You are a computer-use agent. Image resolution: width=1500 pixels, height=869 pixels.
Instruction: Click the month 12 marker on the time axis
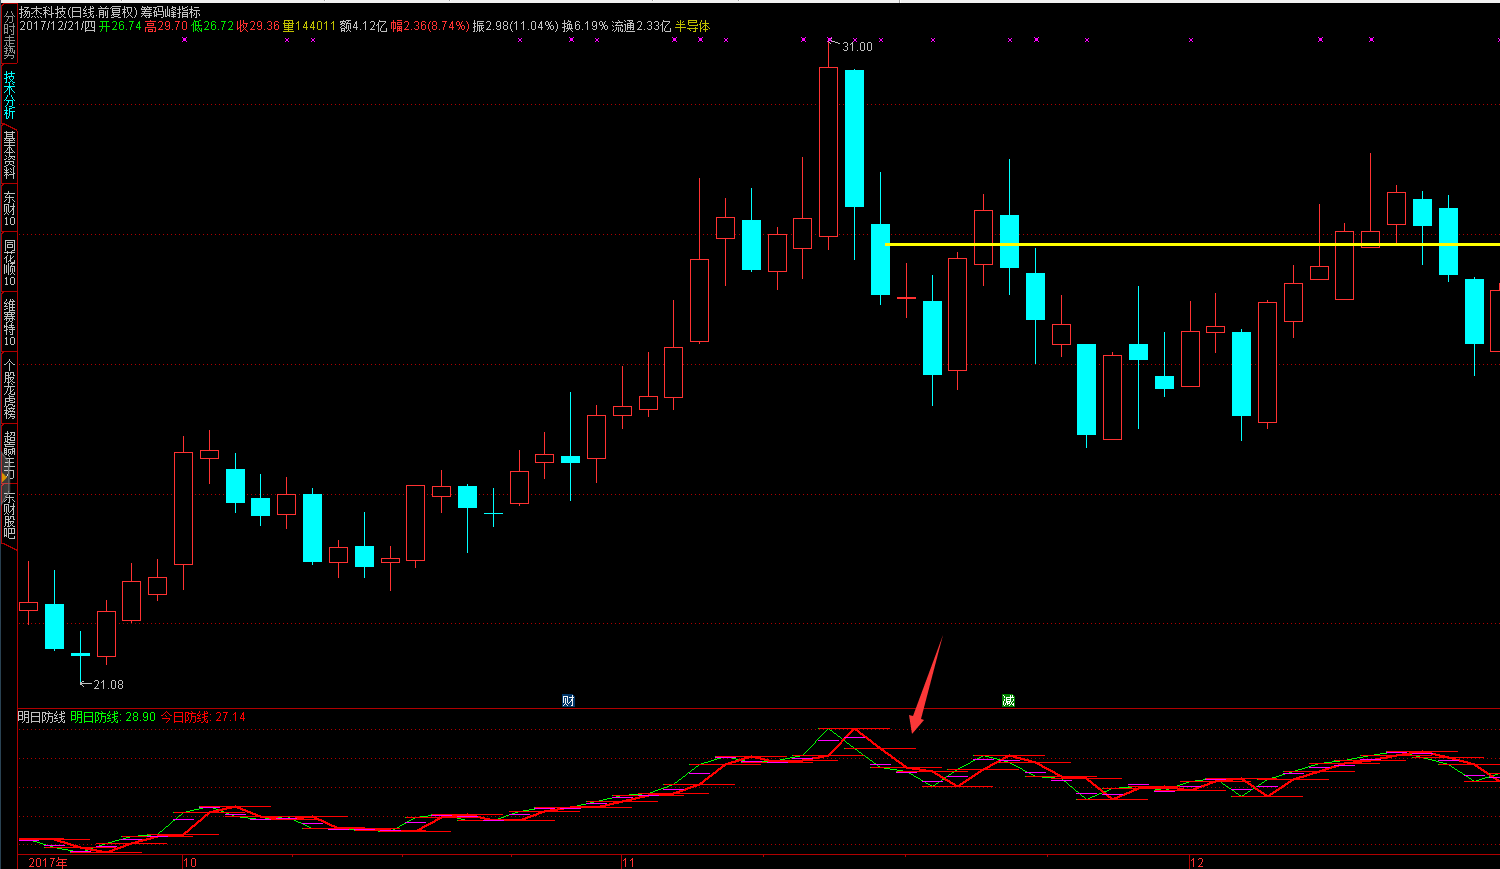[1197, 862]
